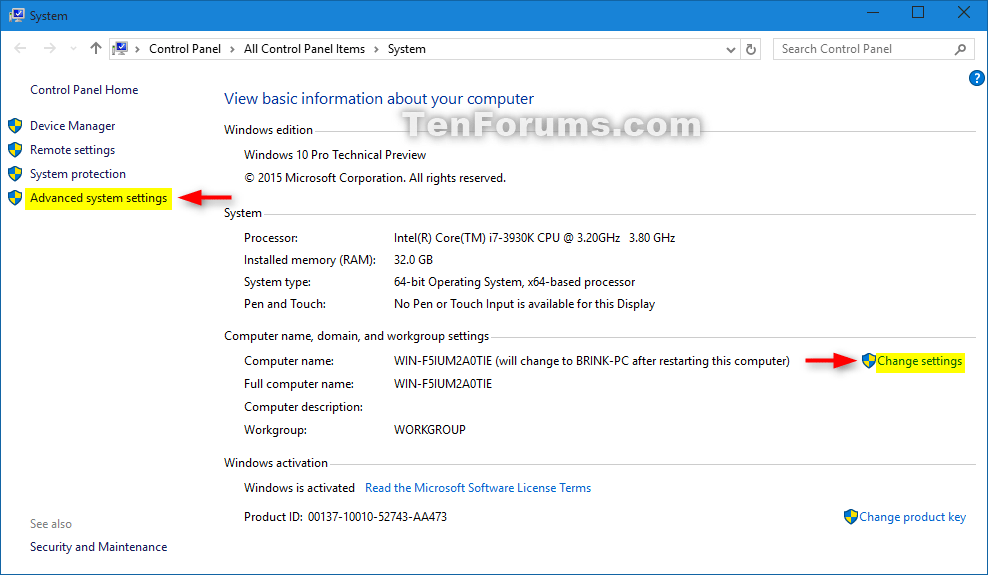Close the System window
Screen dimensions: 988x575
[964, 13]
